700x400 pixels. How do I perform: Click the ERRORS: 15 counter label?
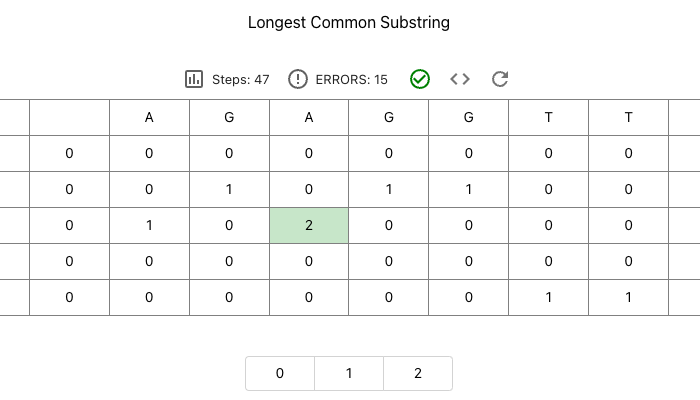pos(351,79)
